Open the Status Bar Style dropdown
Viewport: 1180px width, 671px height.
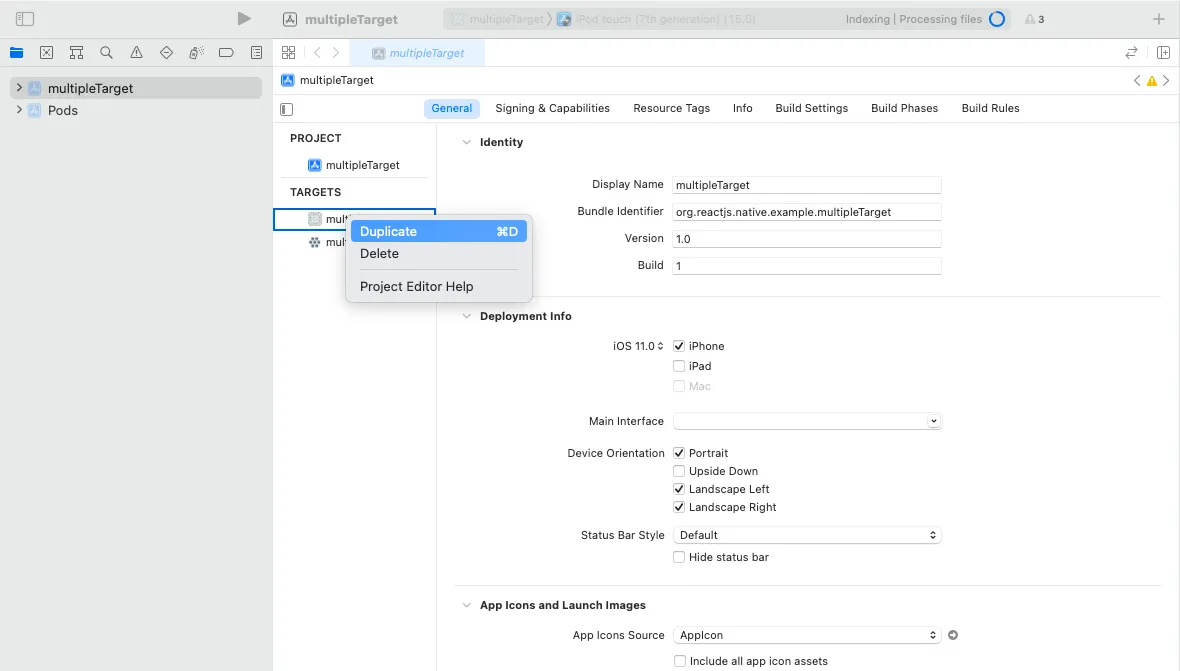(x=807, y=535)
